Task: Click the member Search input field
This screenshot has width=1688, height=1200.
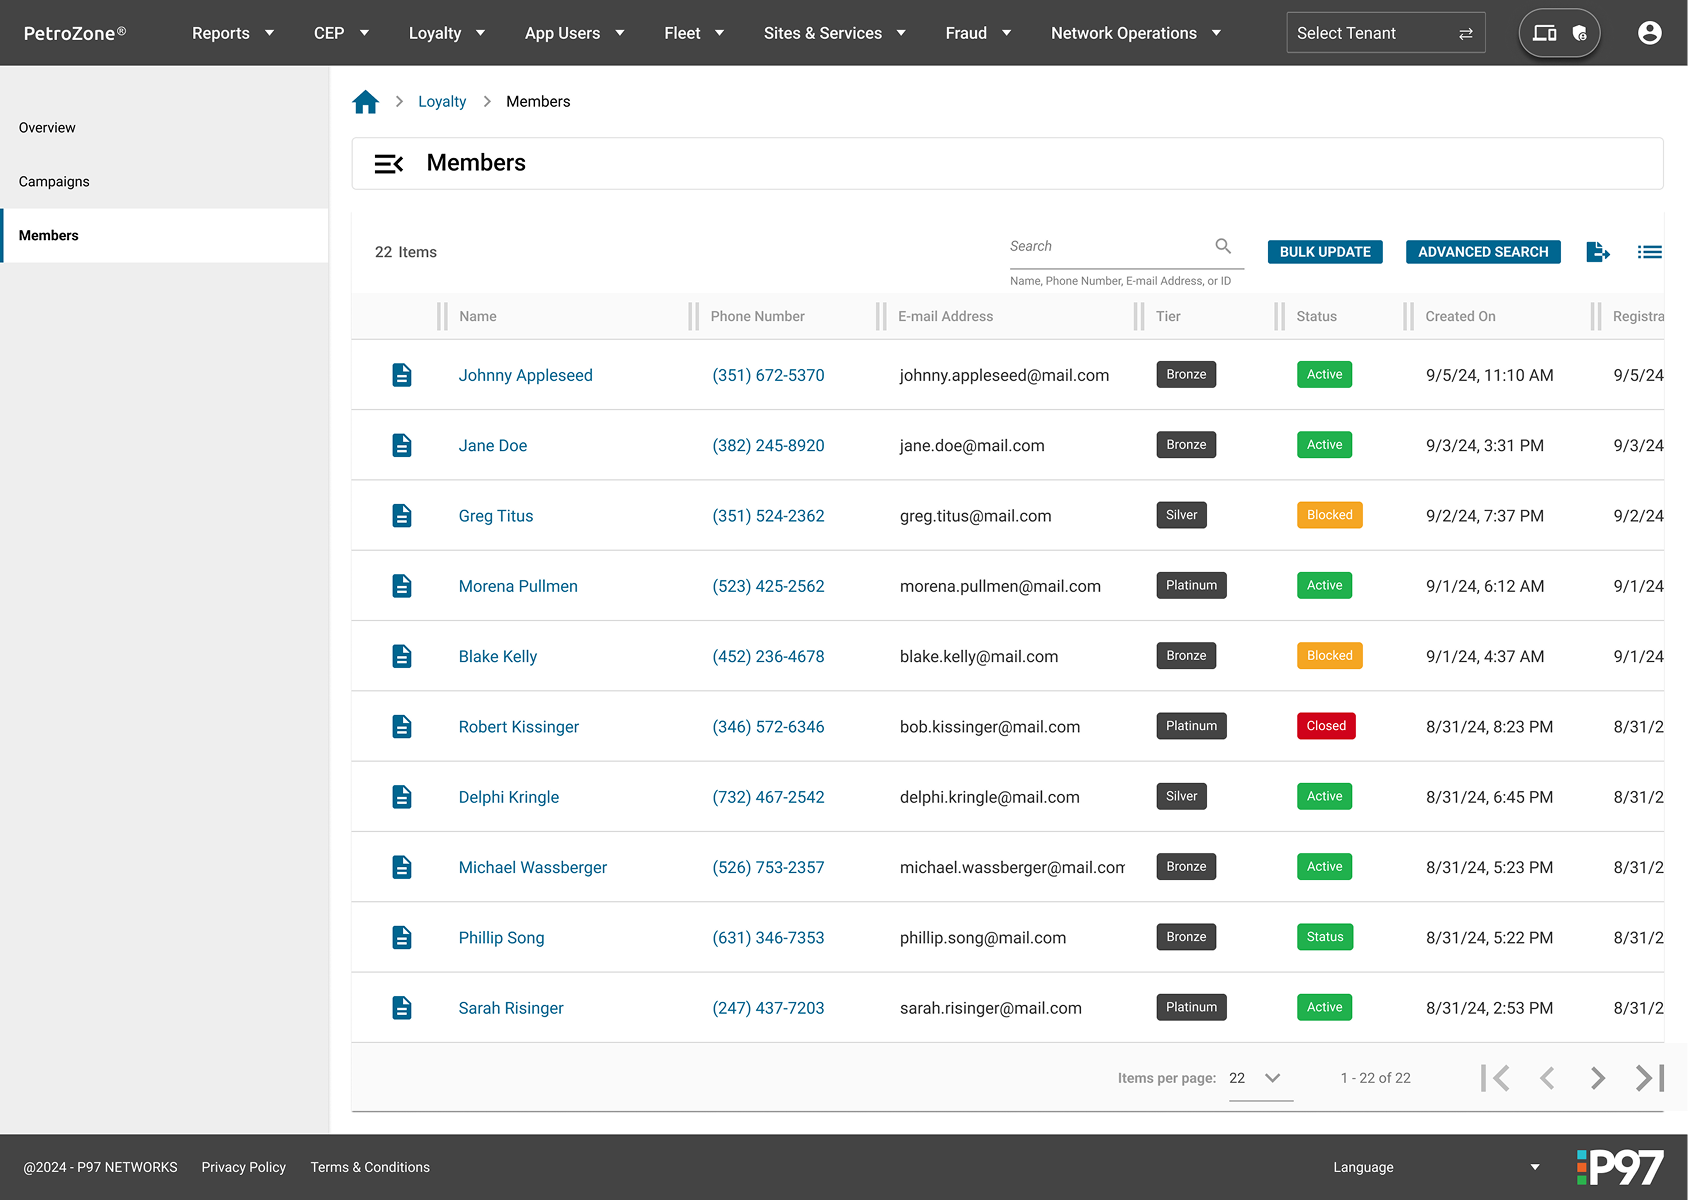Action: (1108, 247)
